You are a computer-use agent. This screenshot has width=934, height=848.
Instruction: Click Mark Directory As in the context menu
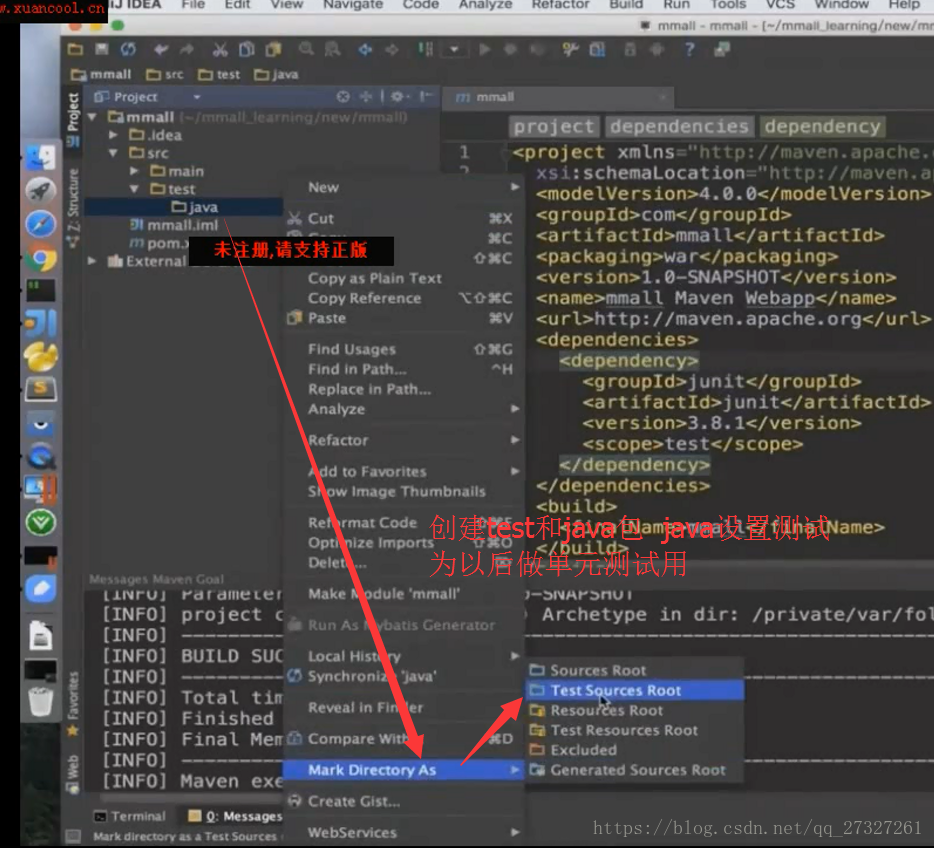(x=403, y=770)
